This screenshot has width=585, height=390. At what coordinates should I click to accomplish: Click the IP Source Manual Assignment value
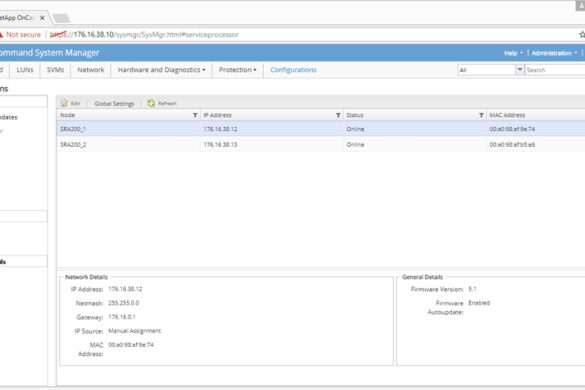(x=135, y=331)
